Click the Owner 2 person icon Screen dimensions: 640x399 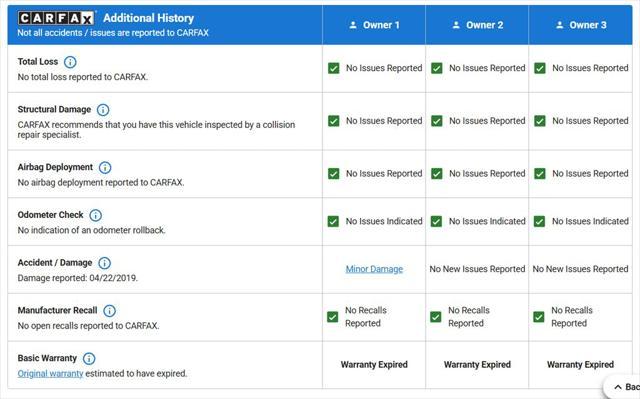coord(456,25)
